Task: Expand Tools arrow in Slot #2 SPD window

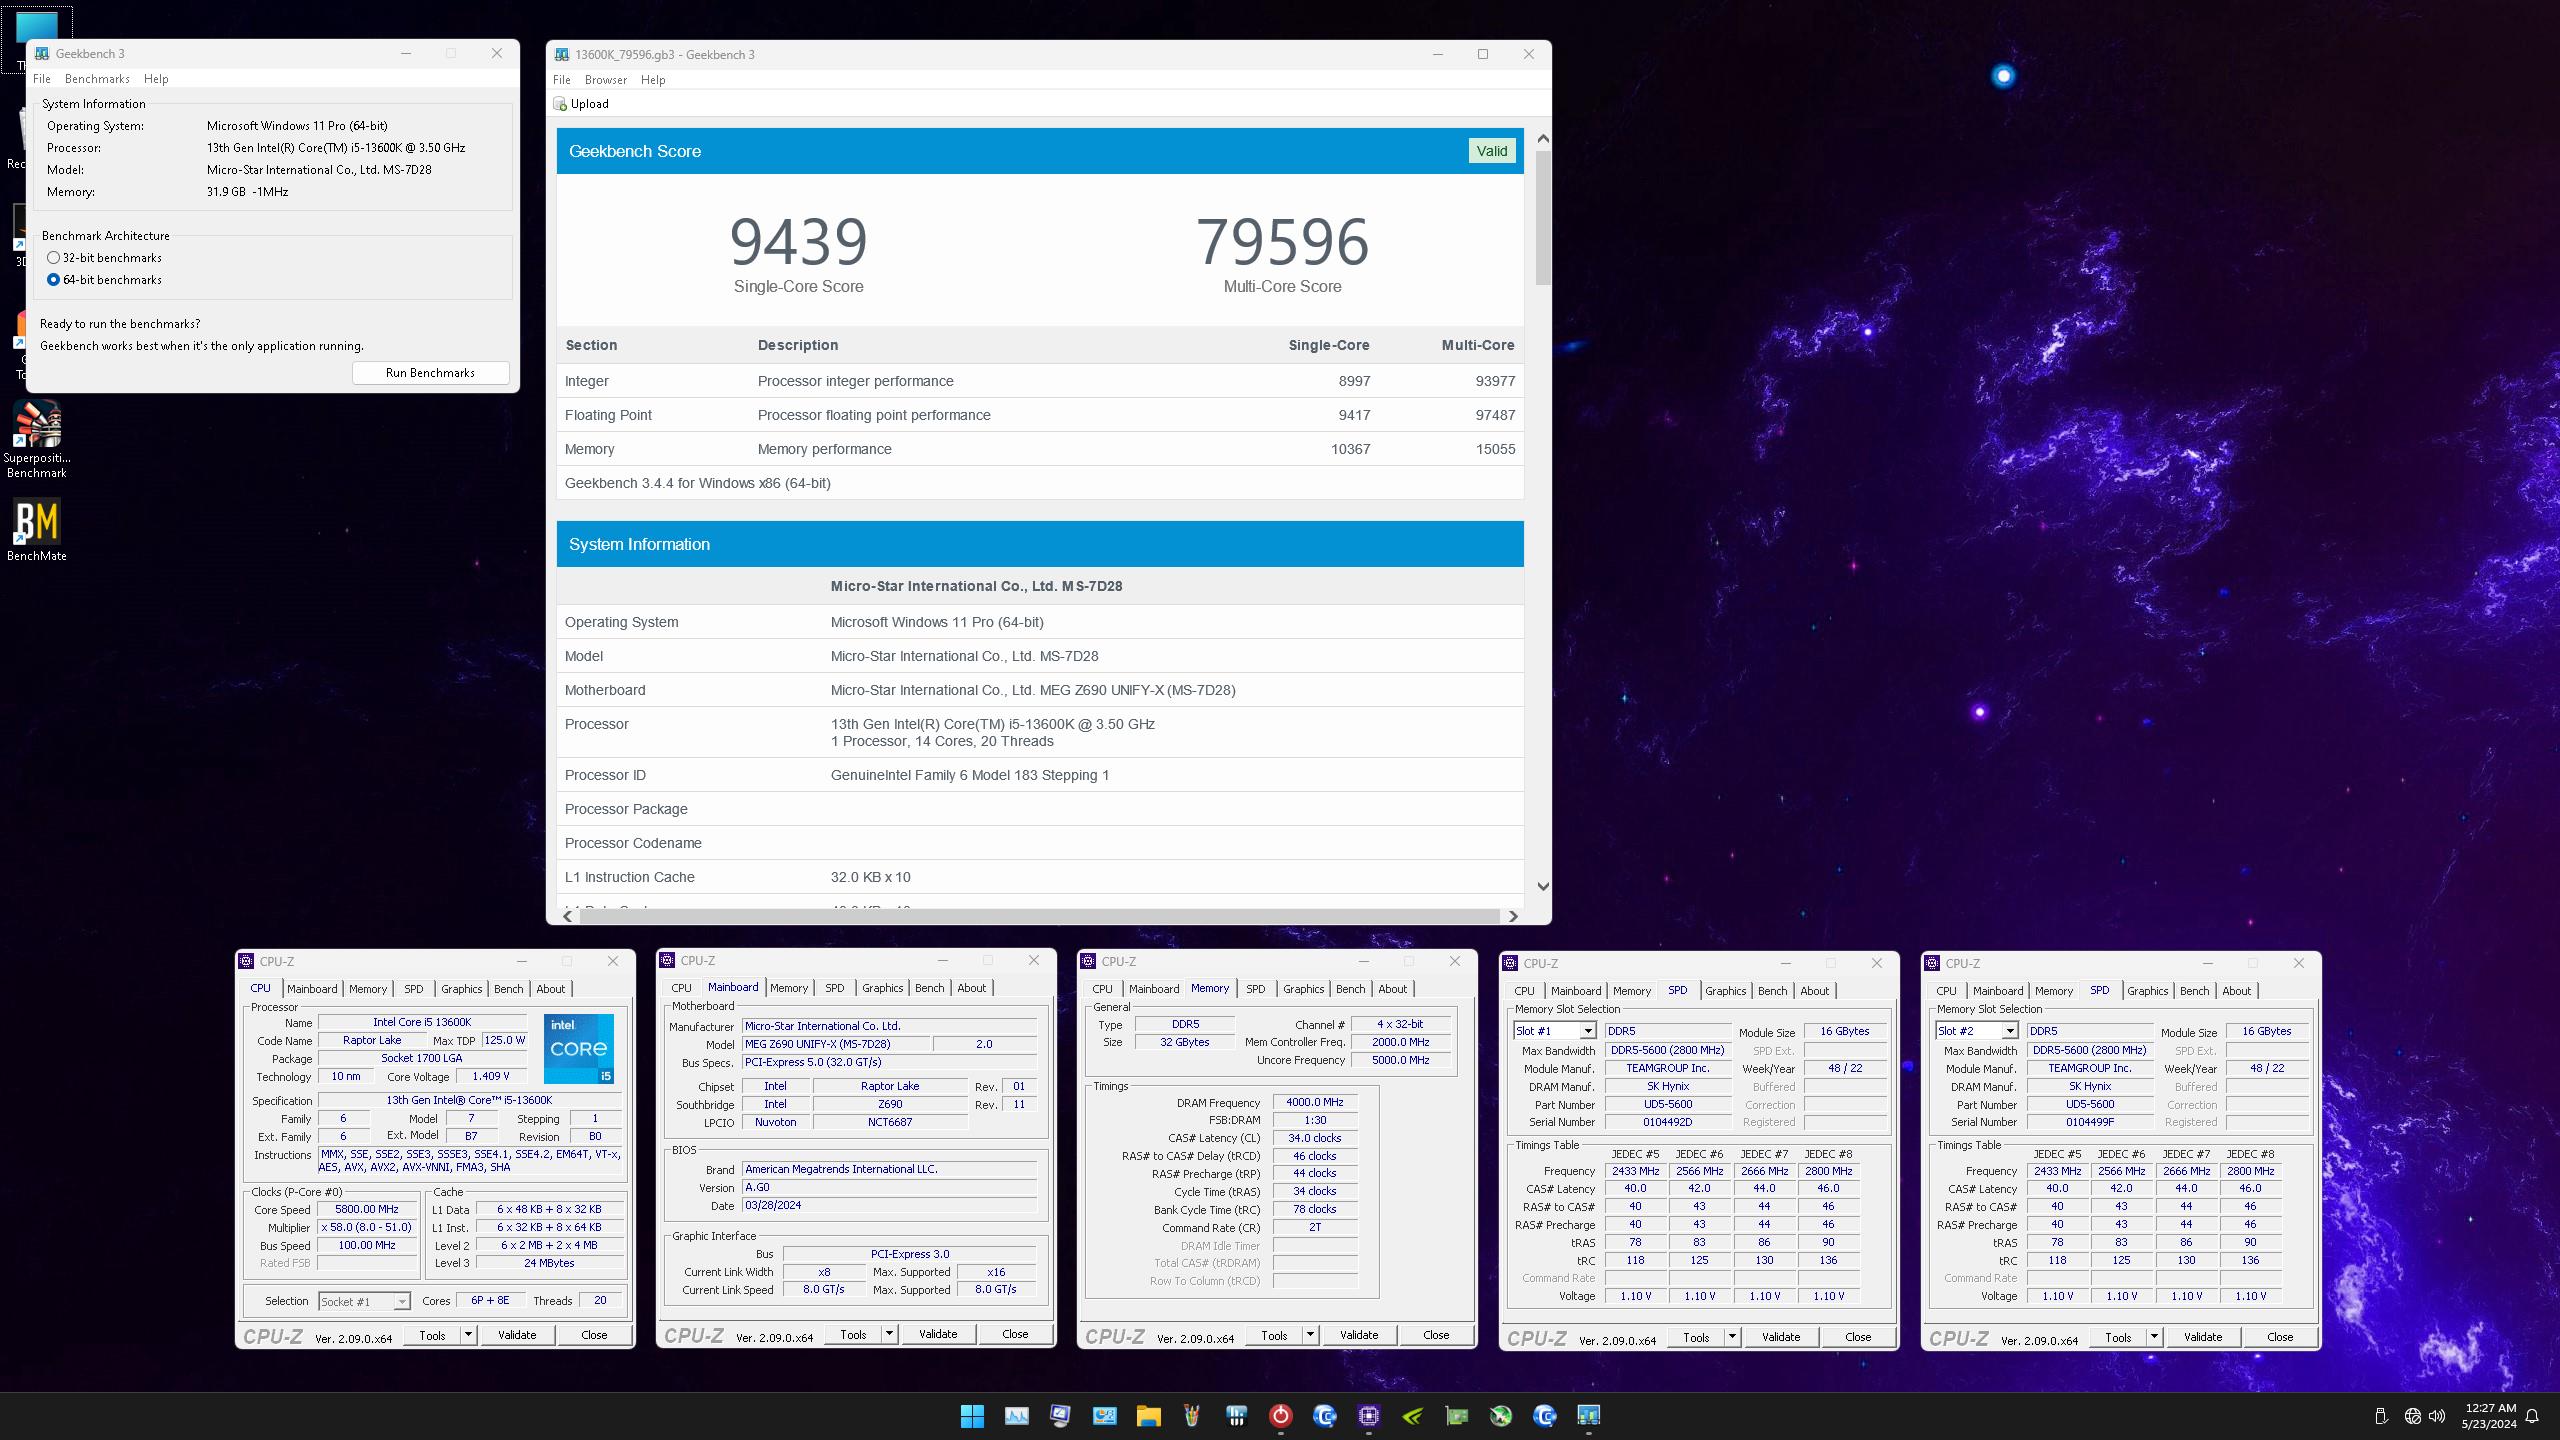Action: 2153,1337
